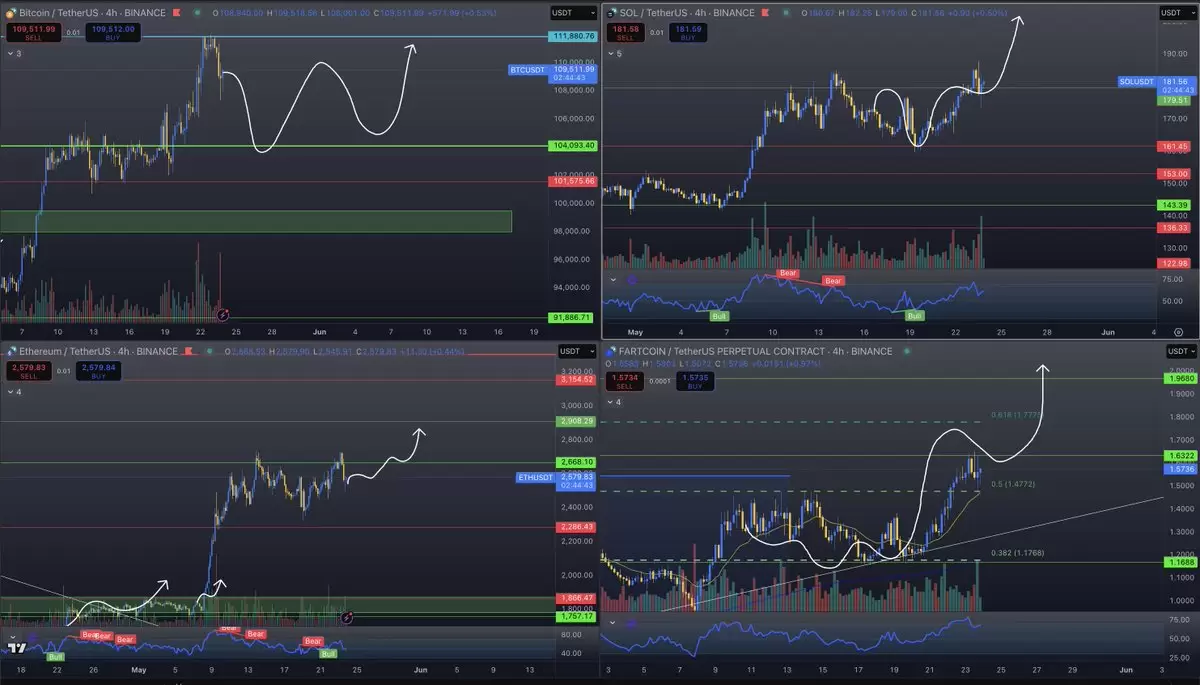Click the SOL coin logo icon
This screenshot has height=685, width=1200.
click(611, 12)
